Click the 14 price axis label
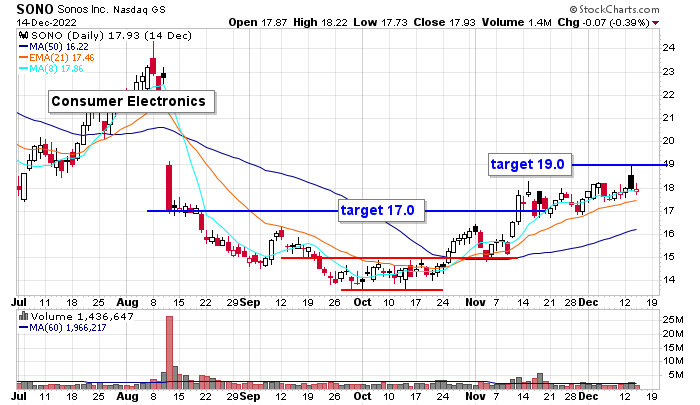 [669, 280]
